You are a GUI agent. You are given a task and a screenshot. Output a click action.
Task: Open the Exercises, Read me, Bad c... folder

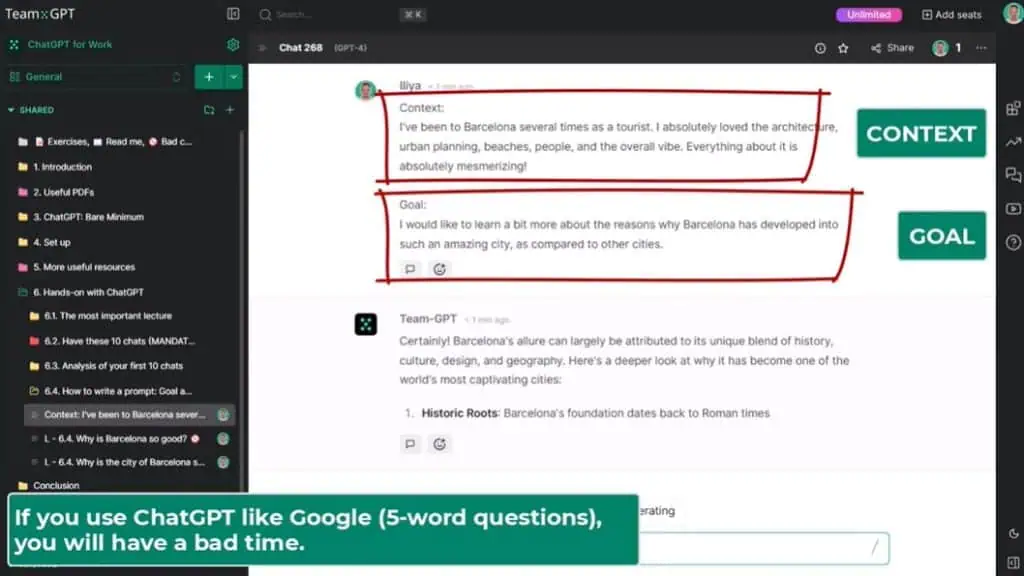(x=106, y=142)
